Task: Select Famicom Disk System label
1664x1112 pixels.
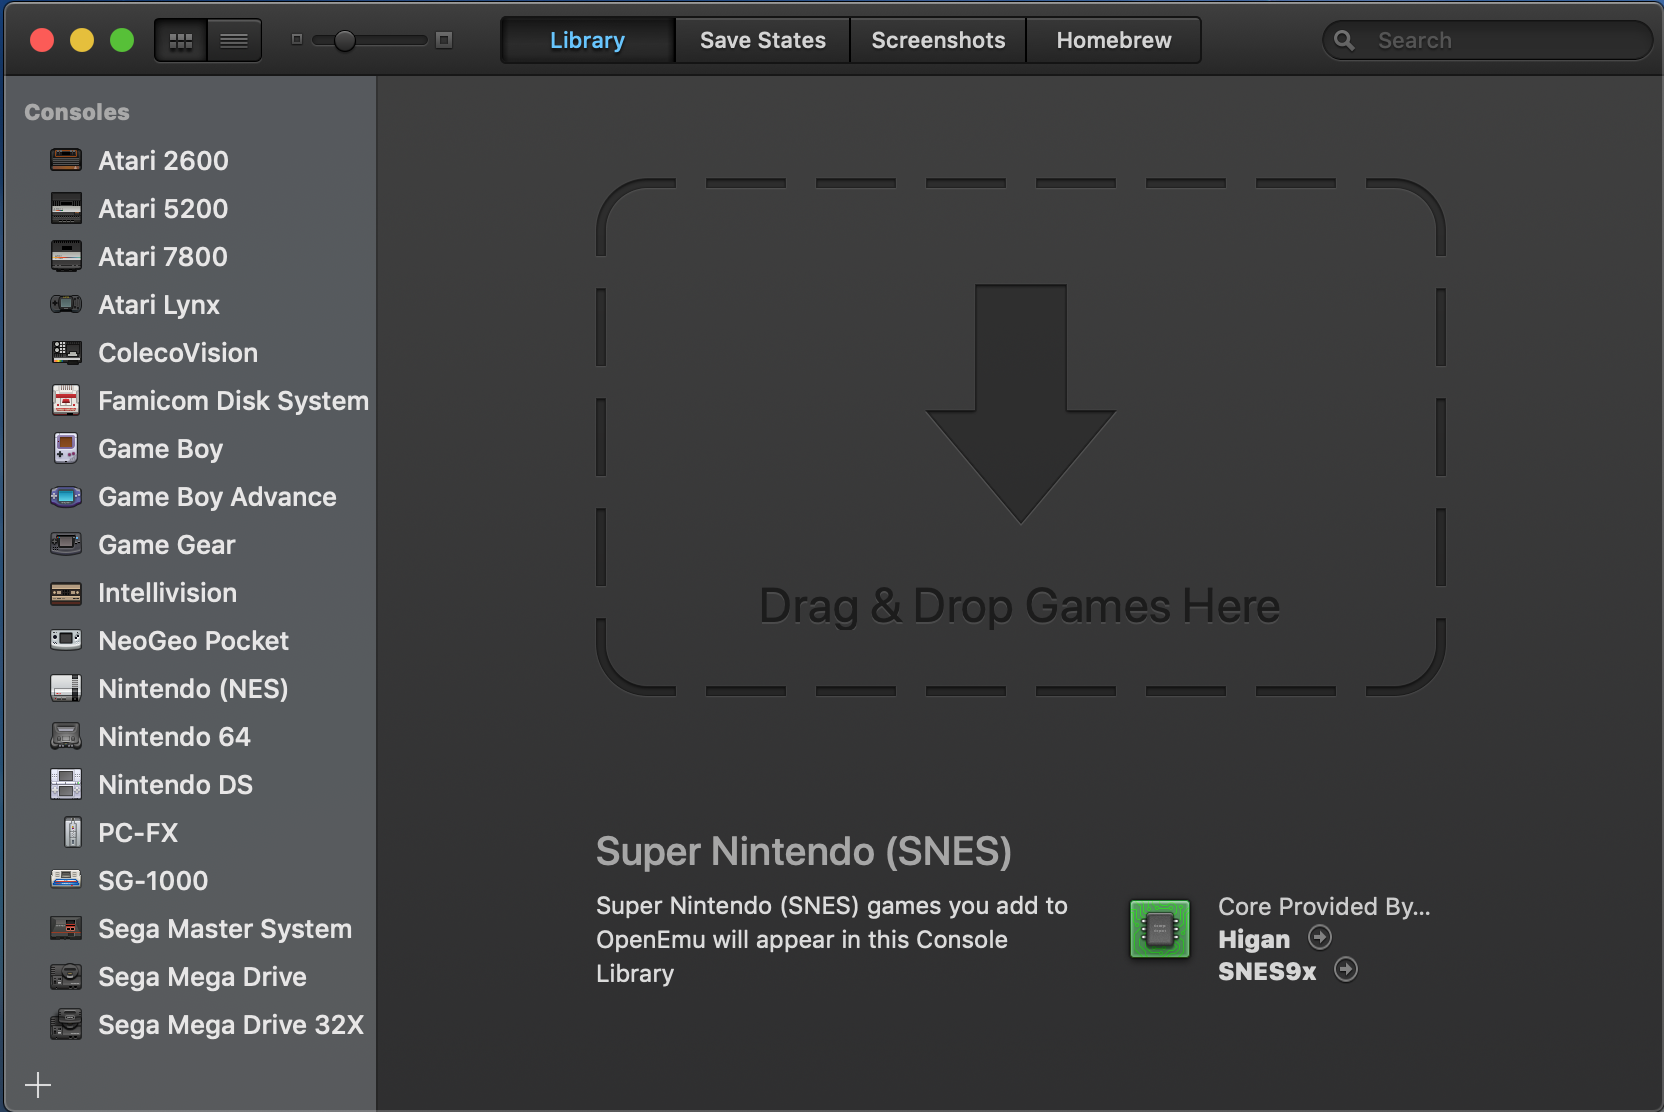Action: (x=233, y=401)
